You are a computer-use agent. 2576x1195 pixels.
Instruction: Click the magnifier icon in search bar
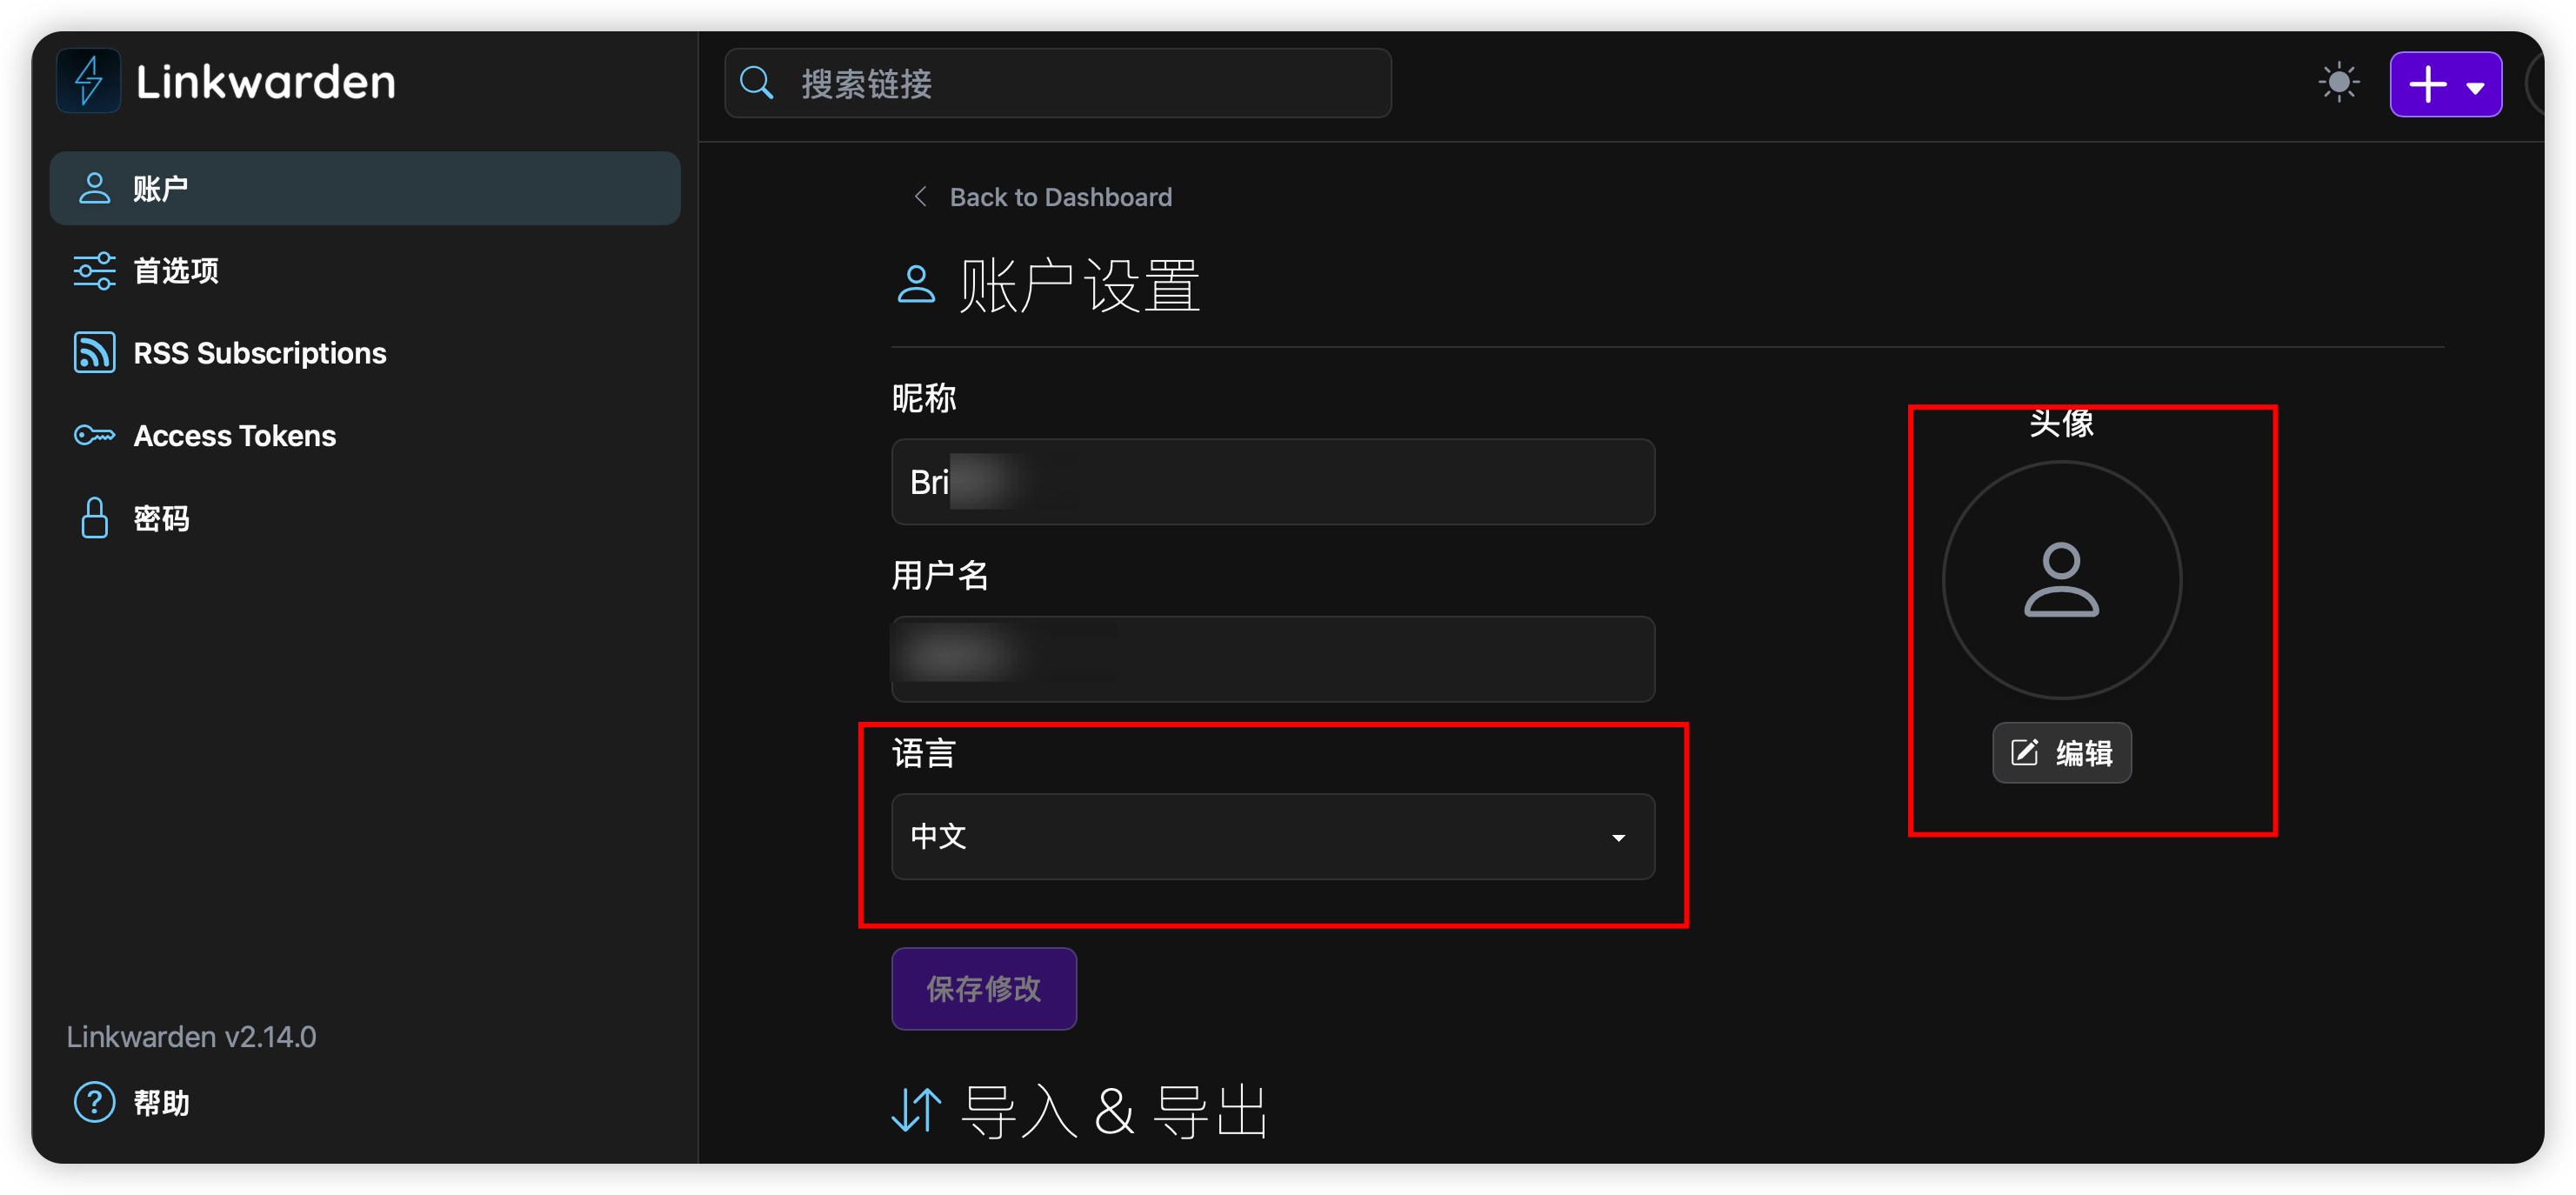(757, 83)
